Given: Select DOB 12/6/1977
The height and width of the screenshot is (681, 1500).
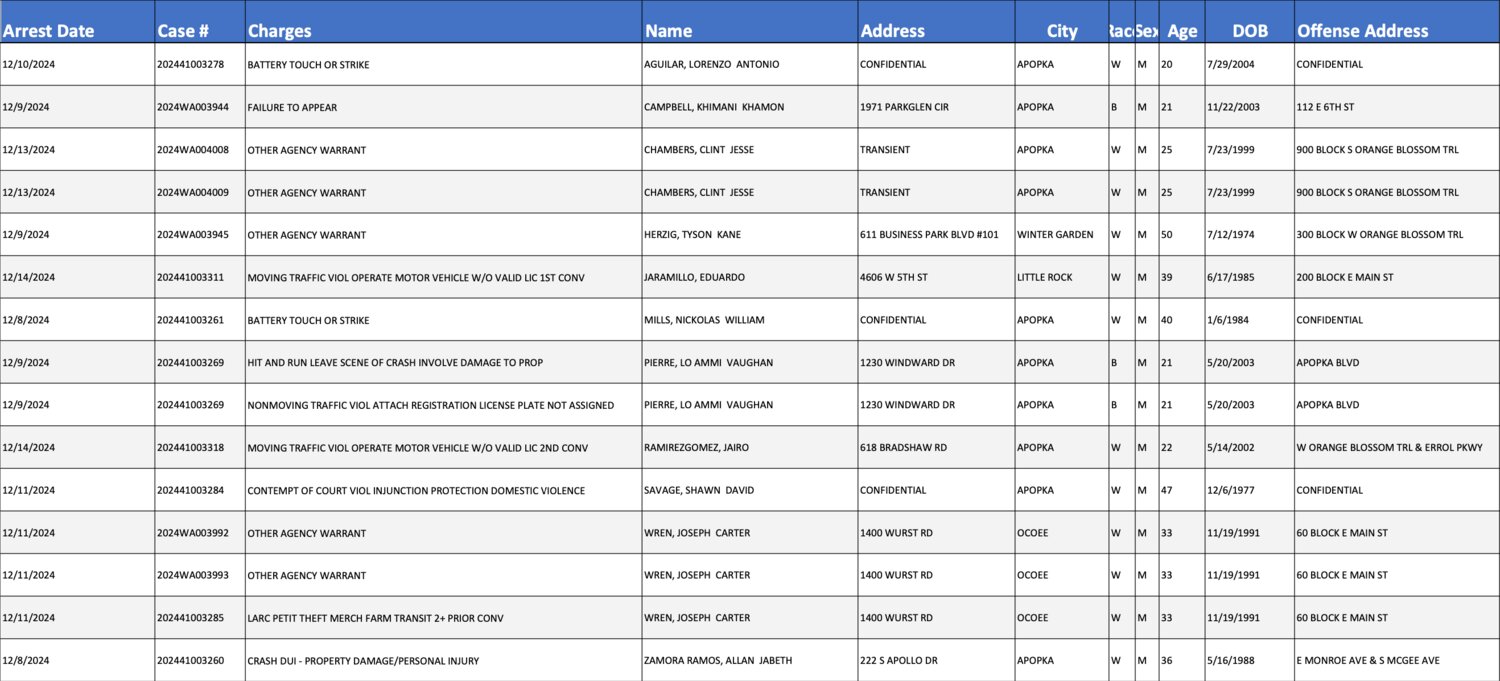Looking at the screenshot, I should (1230, 491).
